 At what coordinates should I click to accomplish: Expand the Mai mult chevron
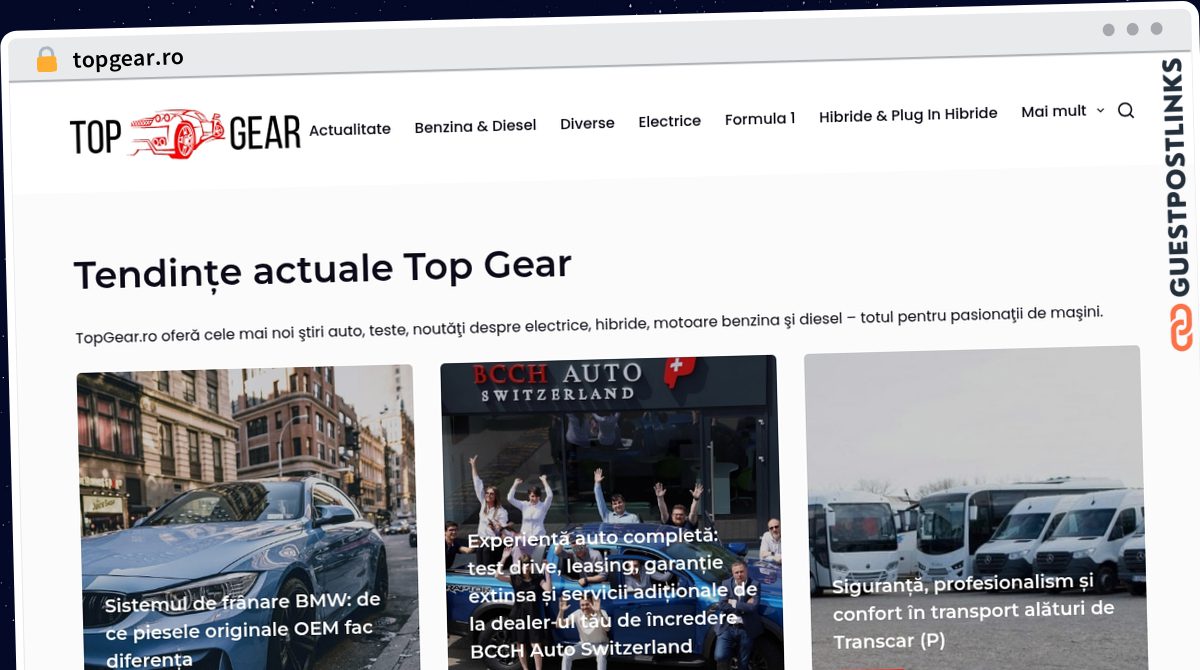(1100, 111)
